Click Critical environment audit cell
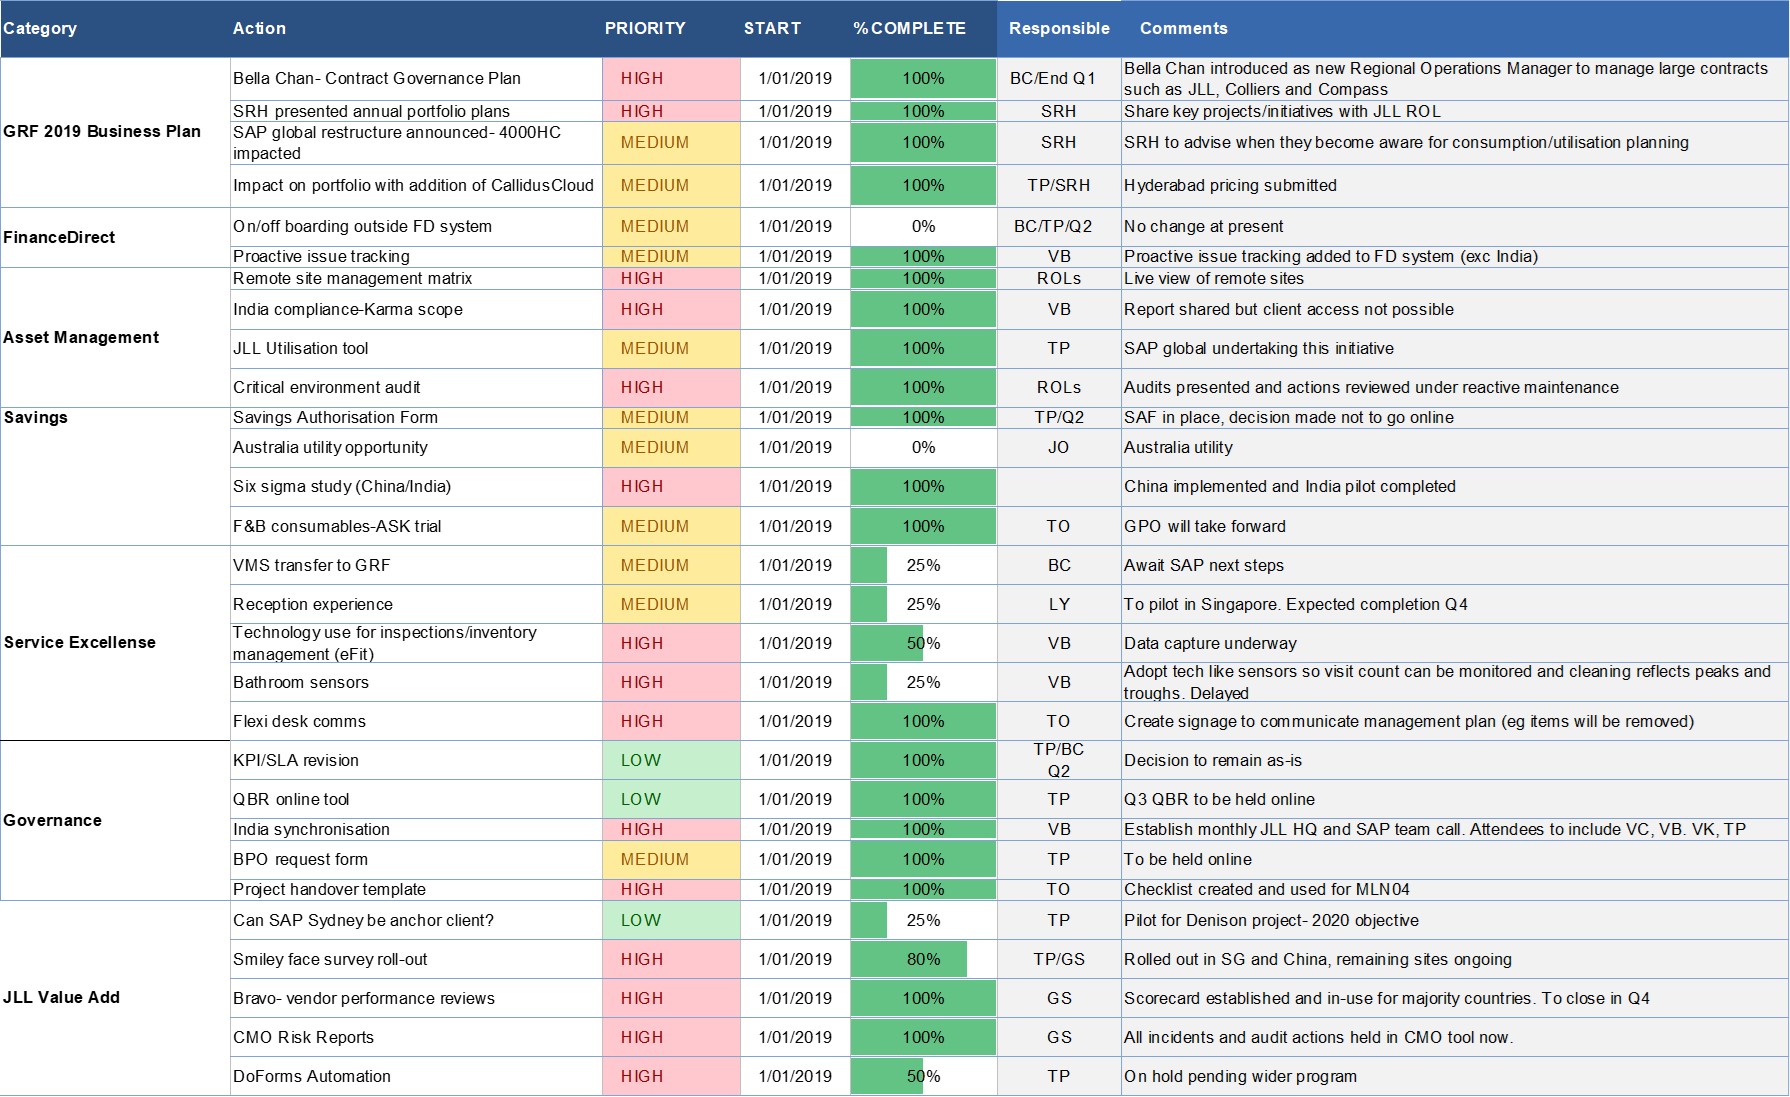Viewport: 1790px width, 1097px height. pos(416,388)
